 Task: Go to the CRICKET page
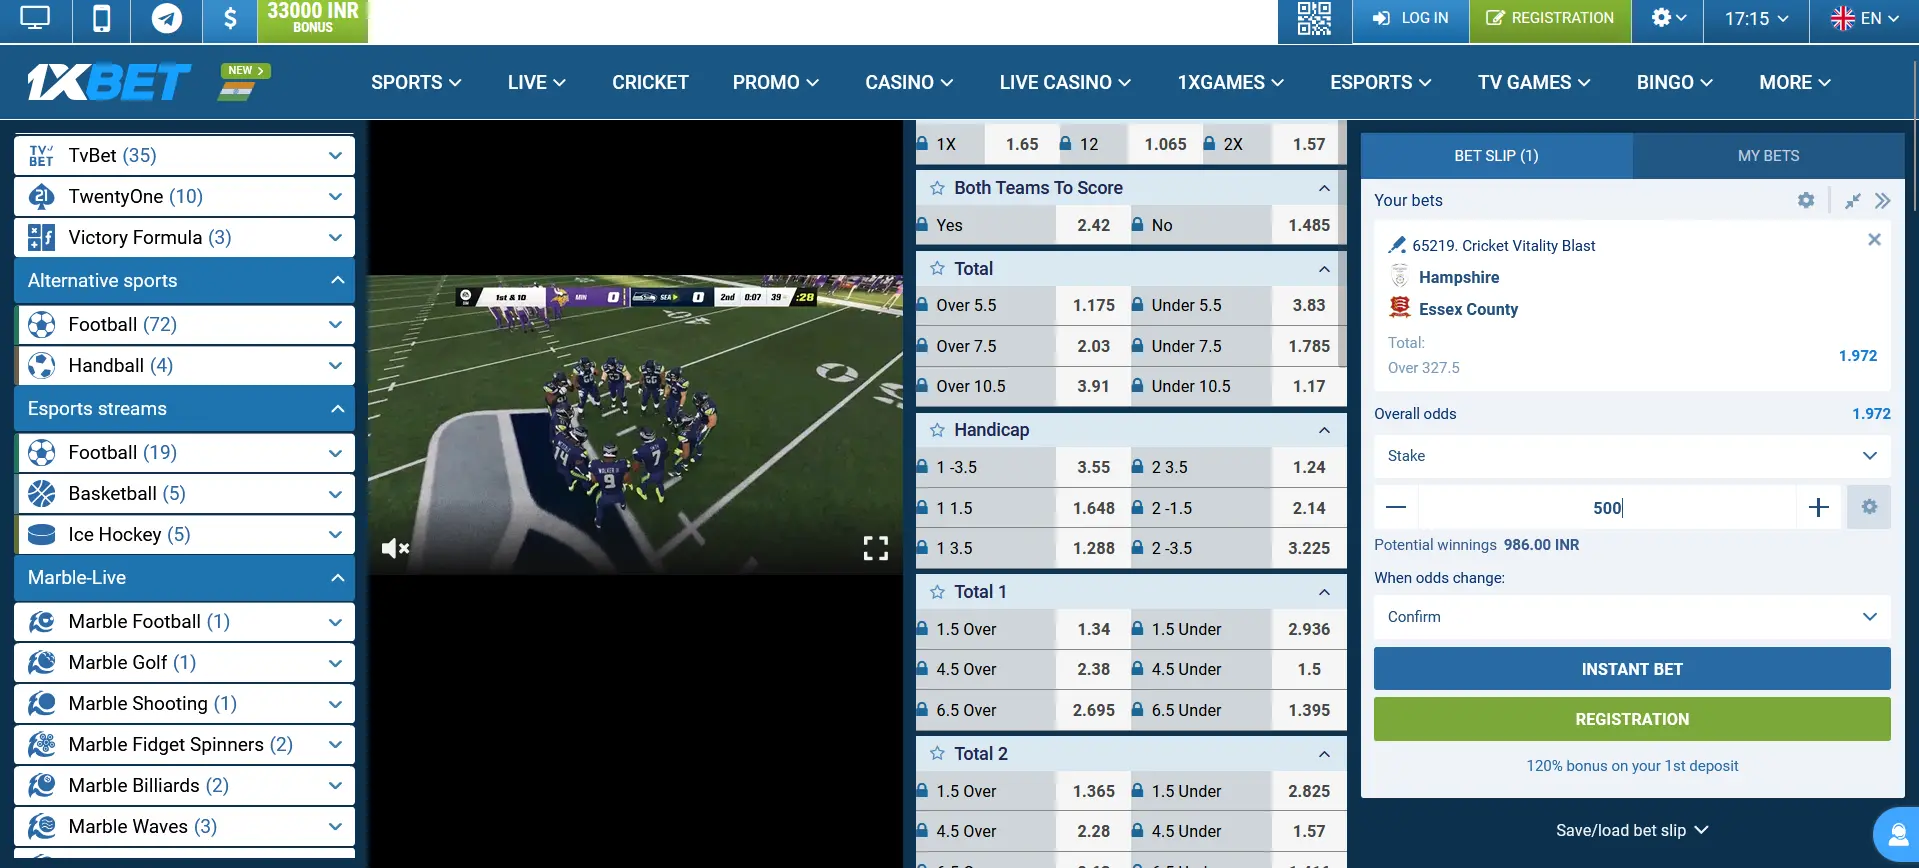pyautogui.click(x=650, y=82)
